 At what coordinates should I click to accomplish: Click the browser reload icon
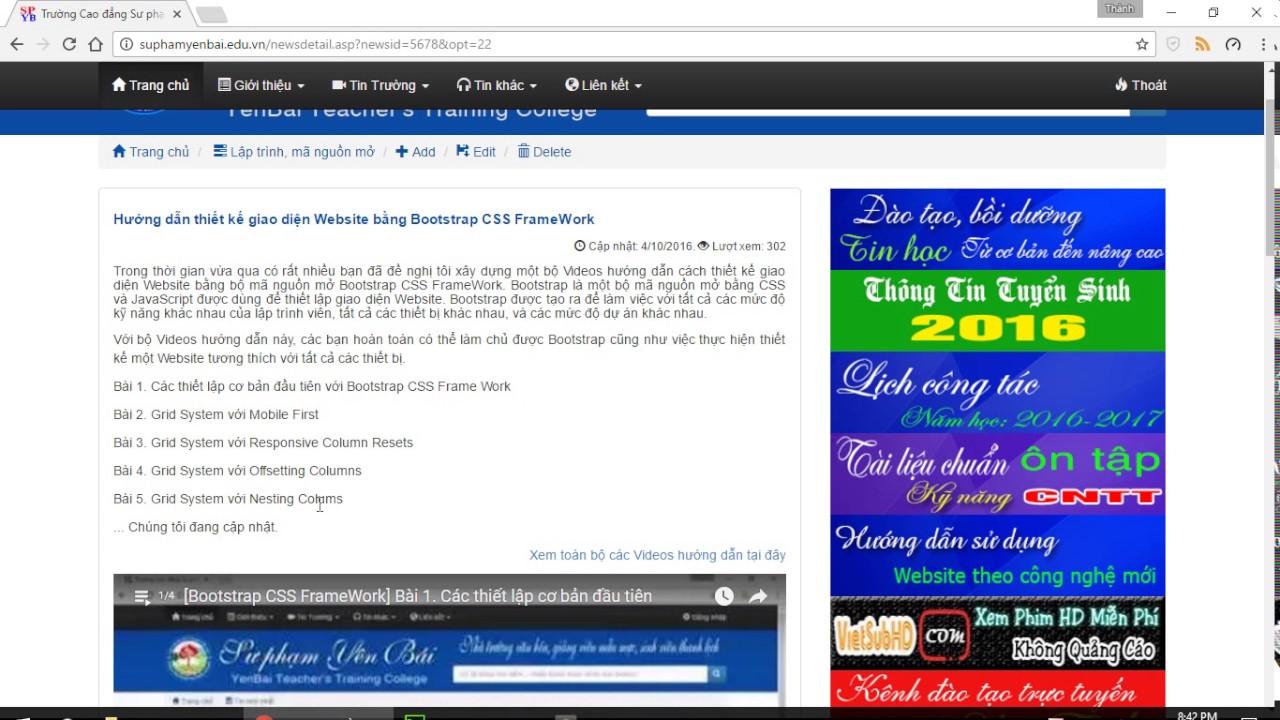[x=69, y=44]
